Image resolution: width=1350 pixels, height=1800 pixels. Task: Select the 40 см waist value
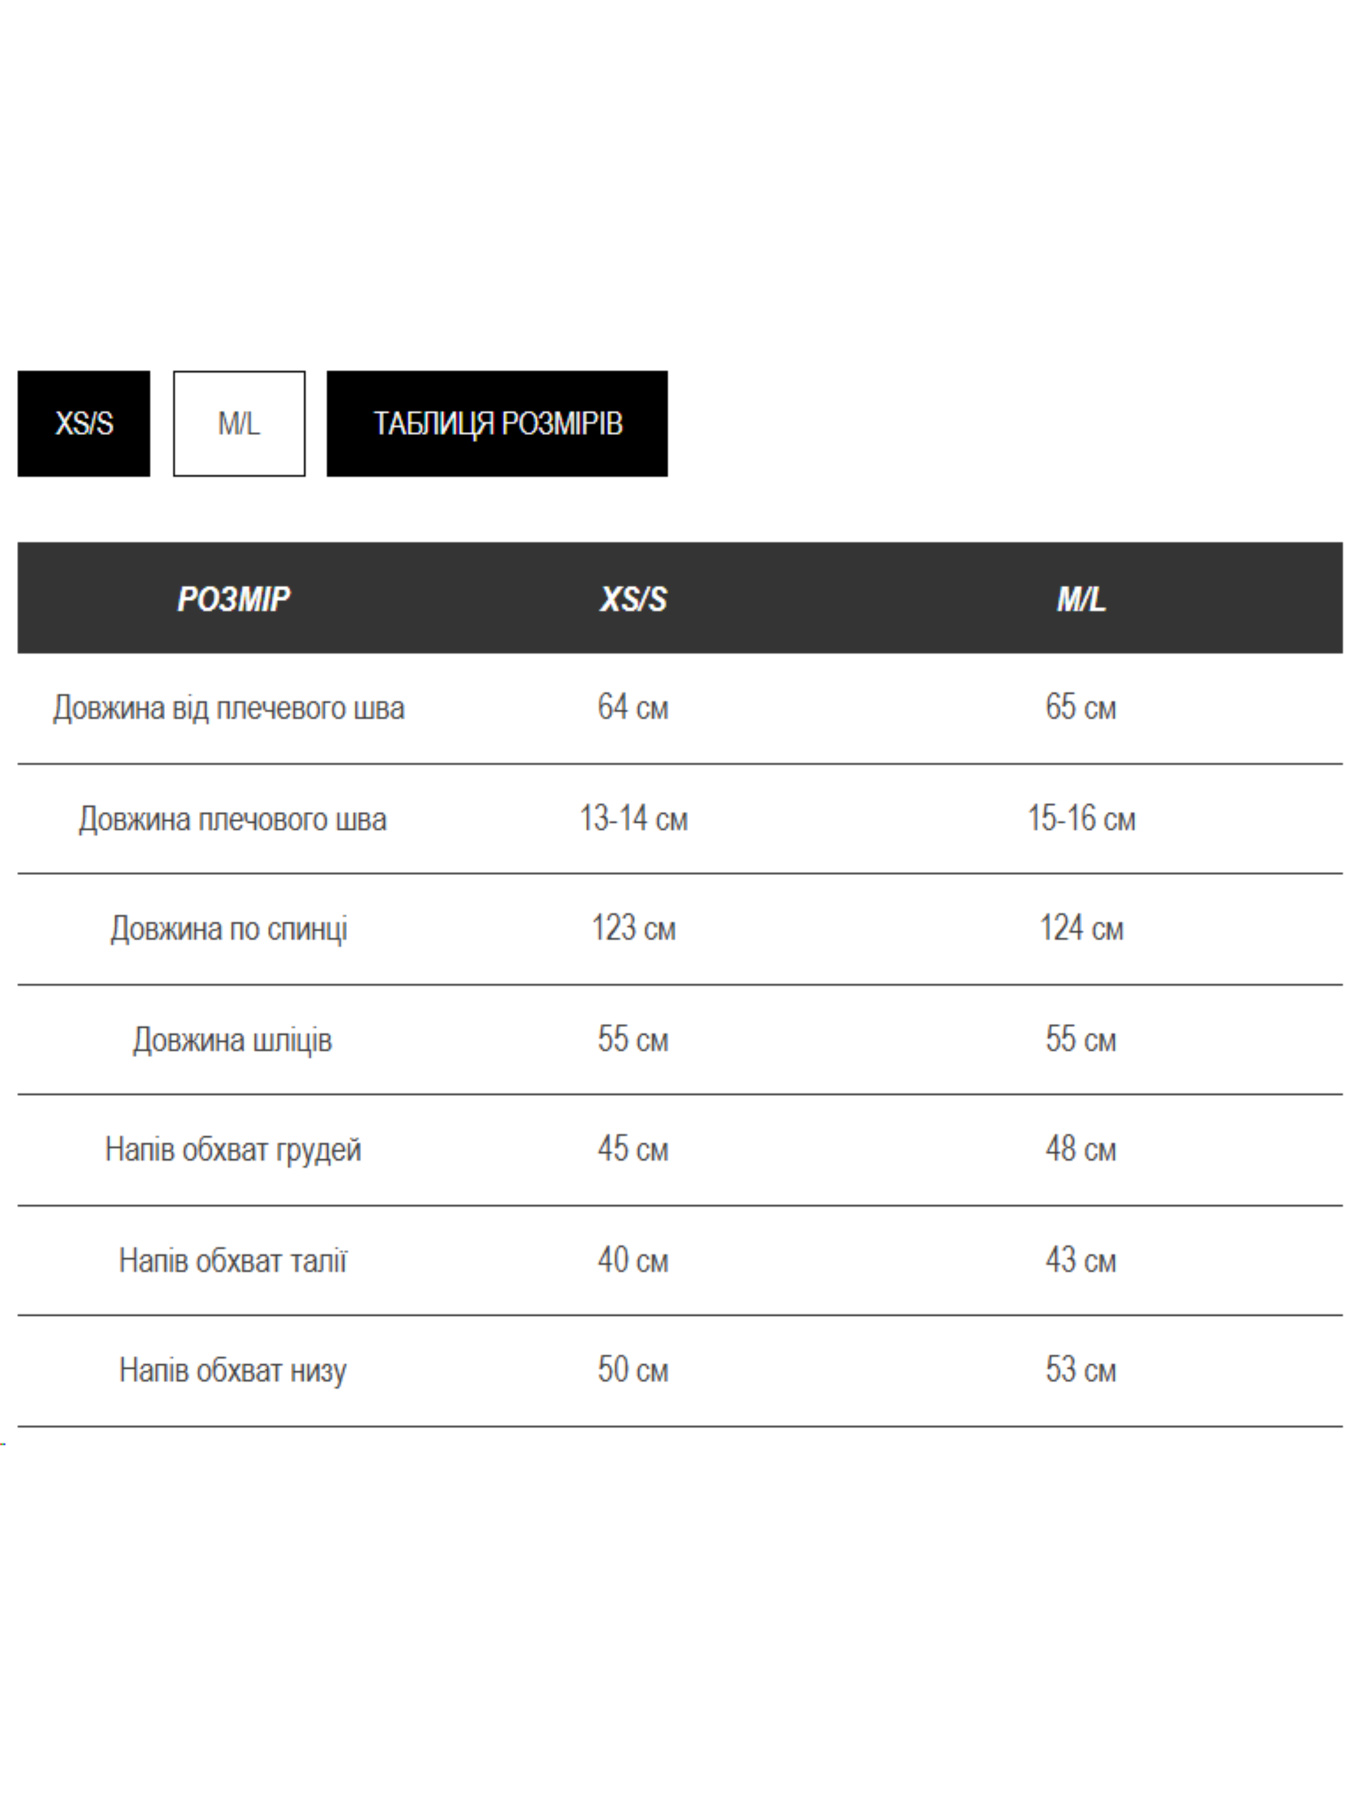click(633, 1260)
